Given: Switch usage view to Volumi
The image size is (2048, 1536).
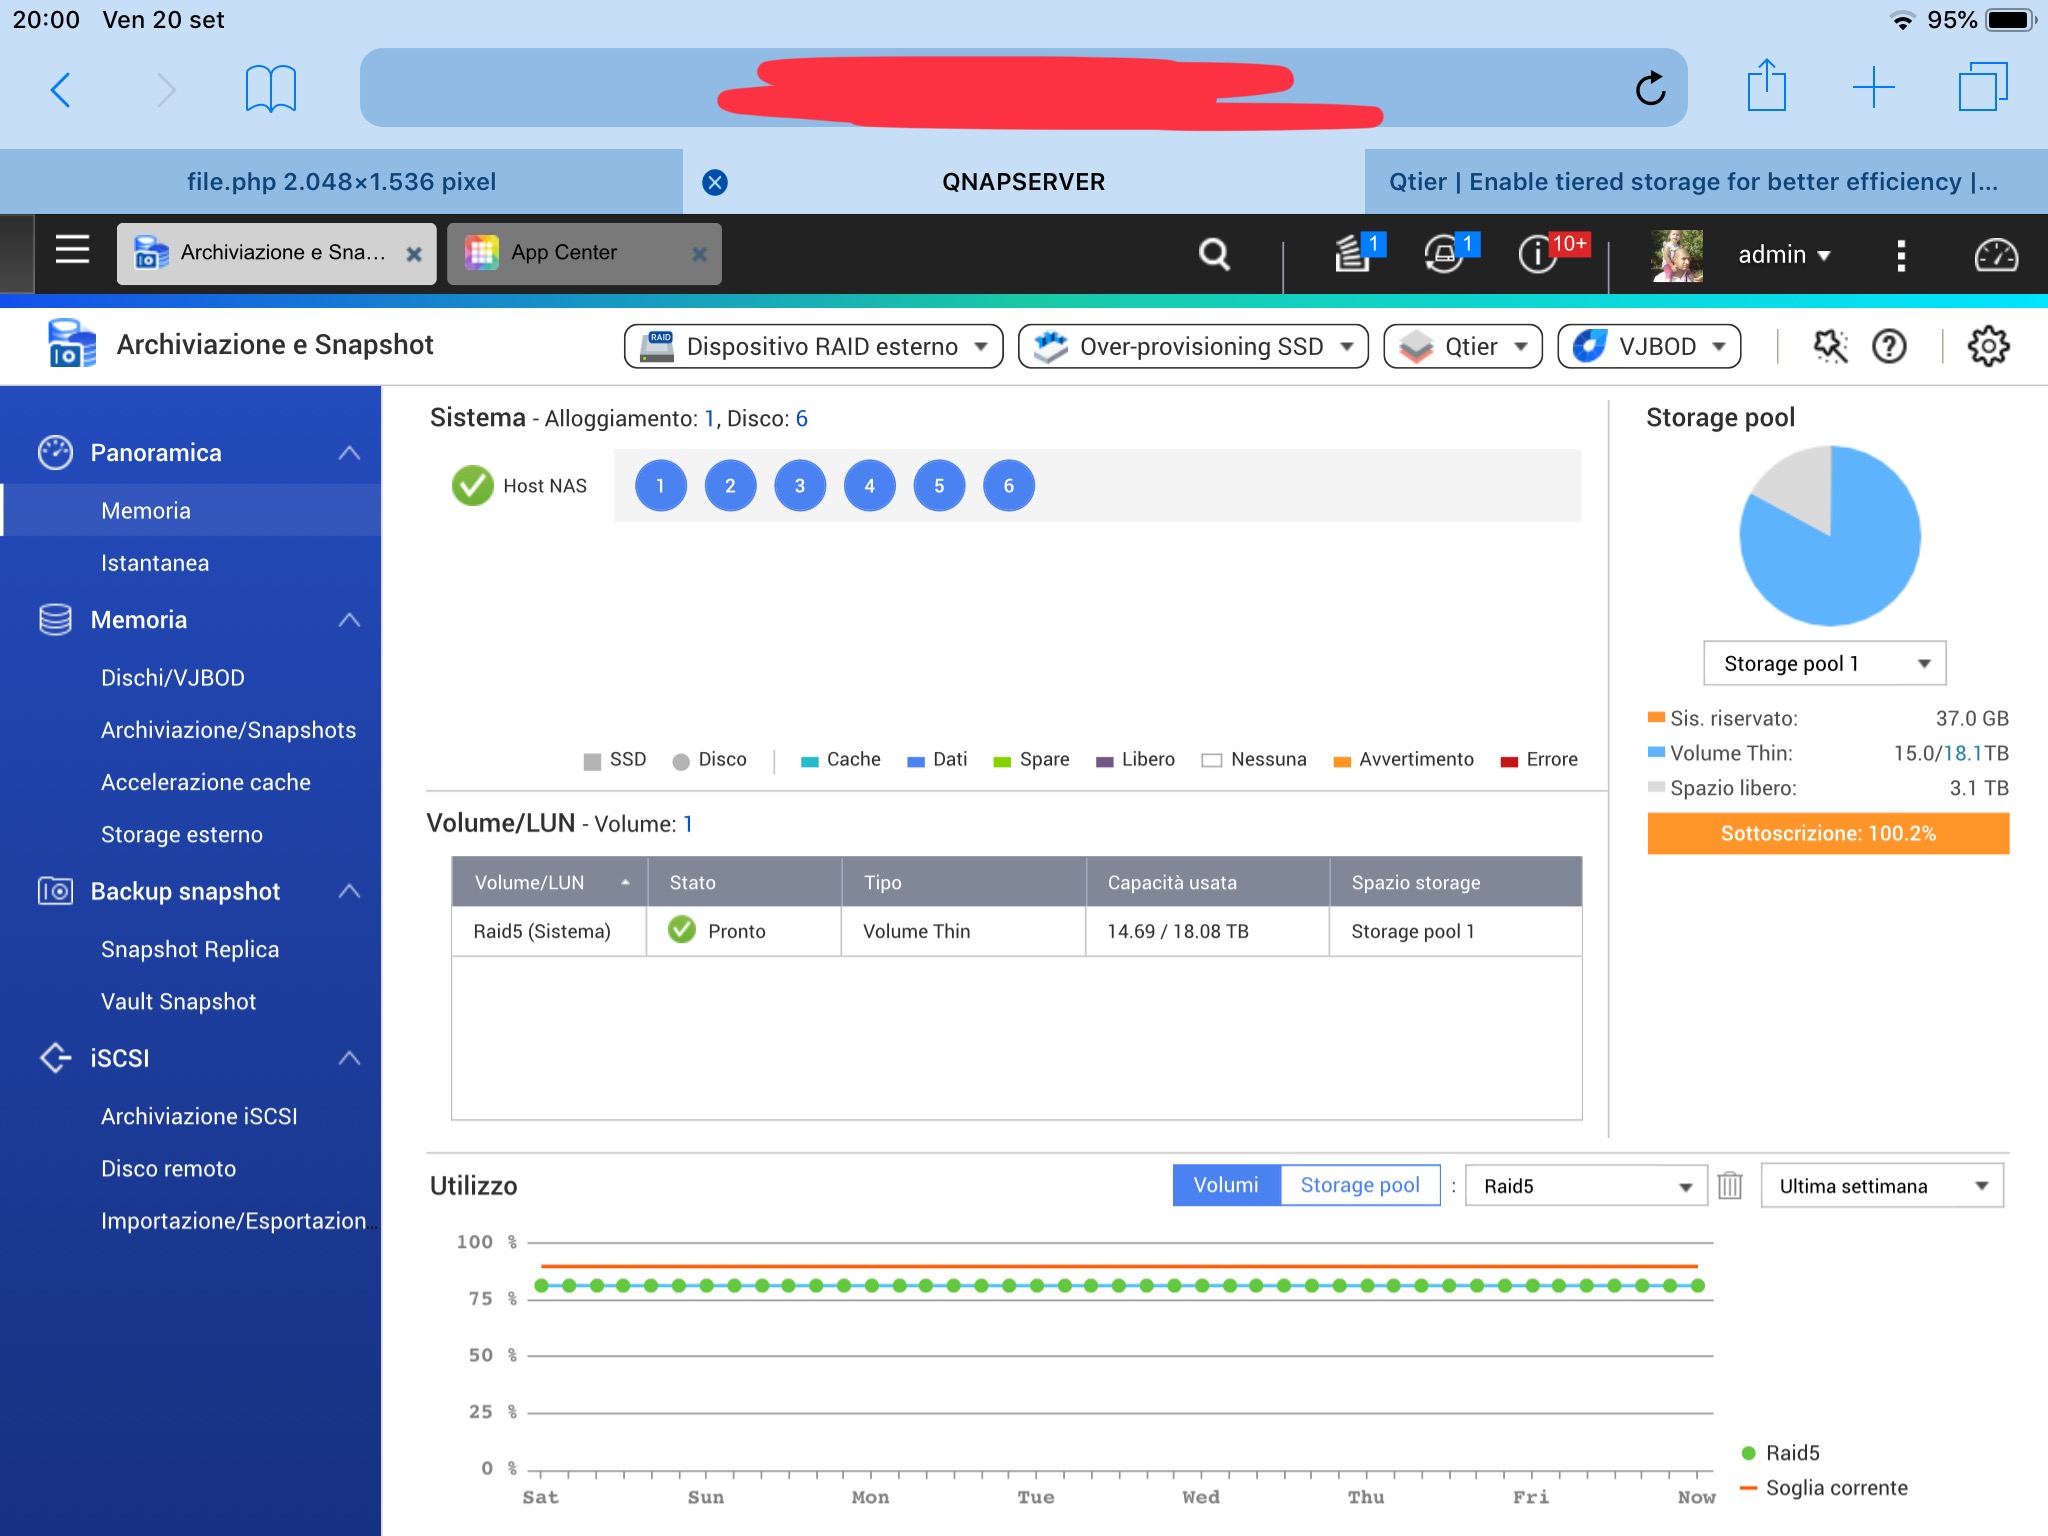Looking at the screenshot, I should [x=1226, y=1185].
